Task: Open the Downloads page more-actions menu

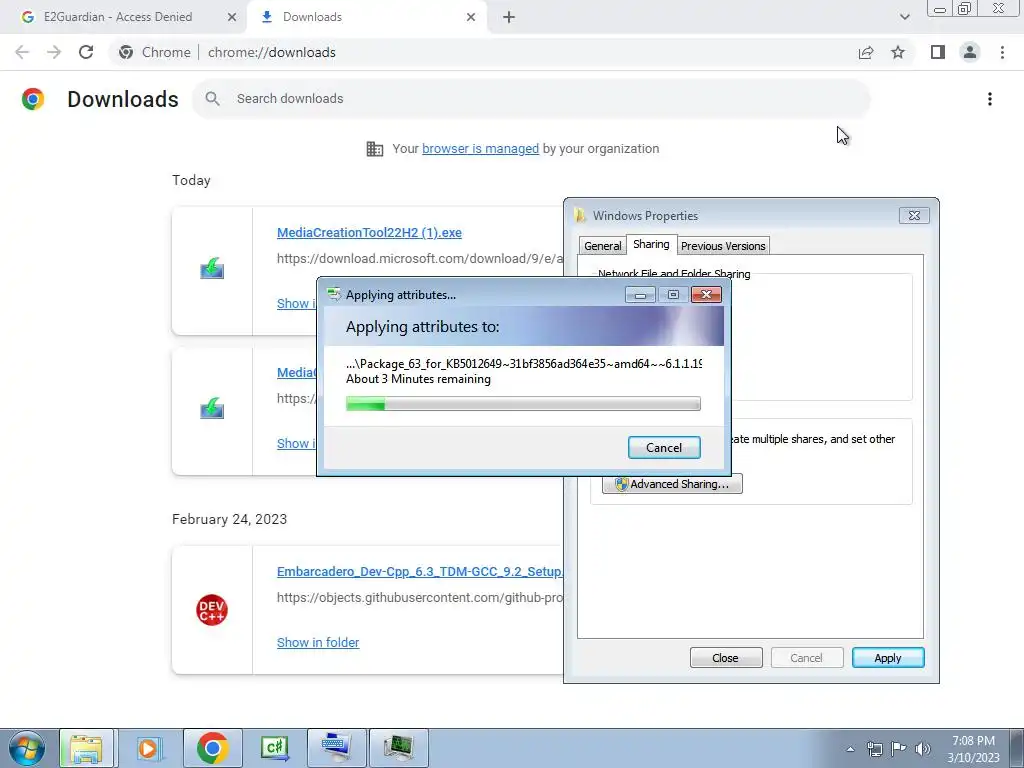Action: coord(990,99)
